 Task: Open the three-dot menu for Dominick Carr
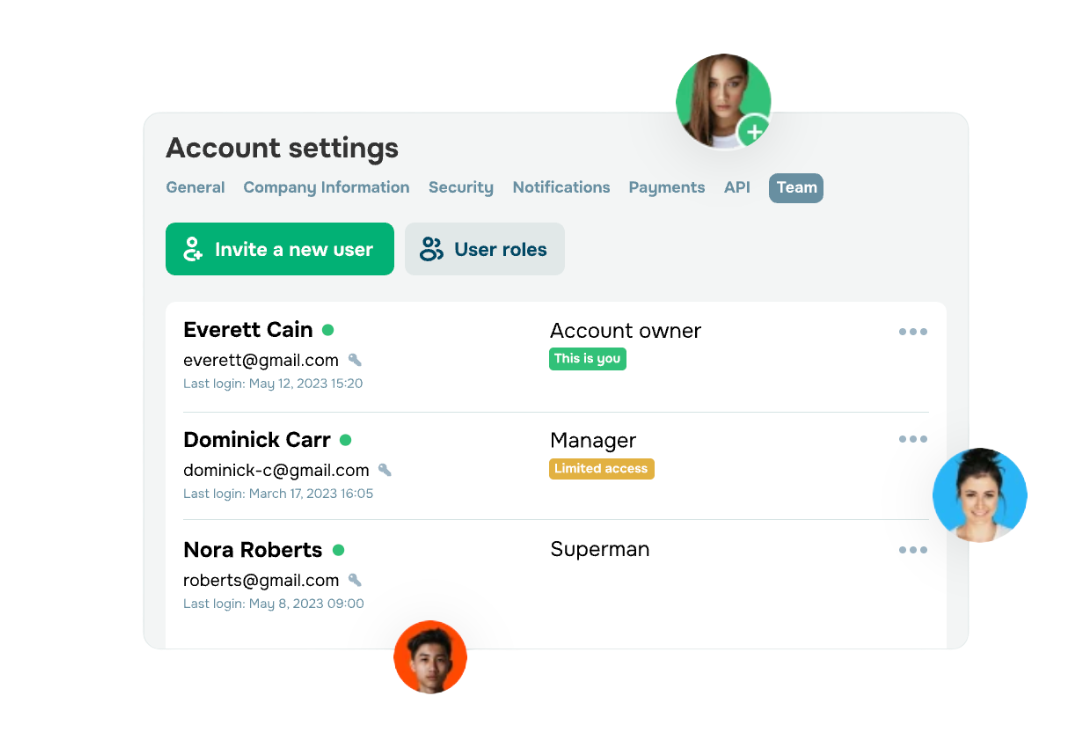(x=912, y=439)
